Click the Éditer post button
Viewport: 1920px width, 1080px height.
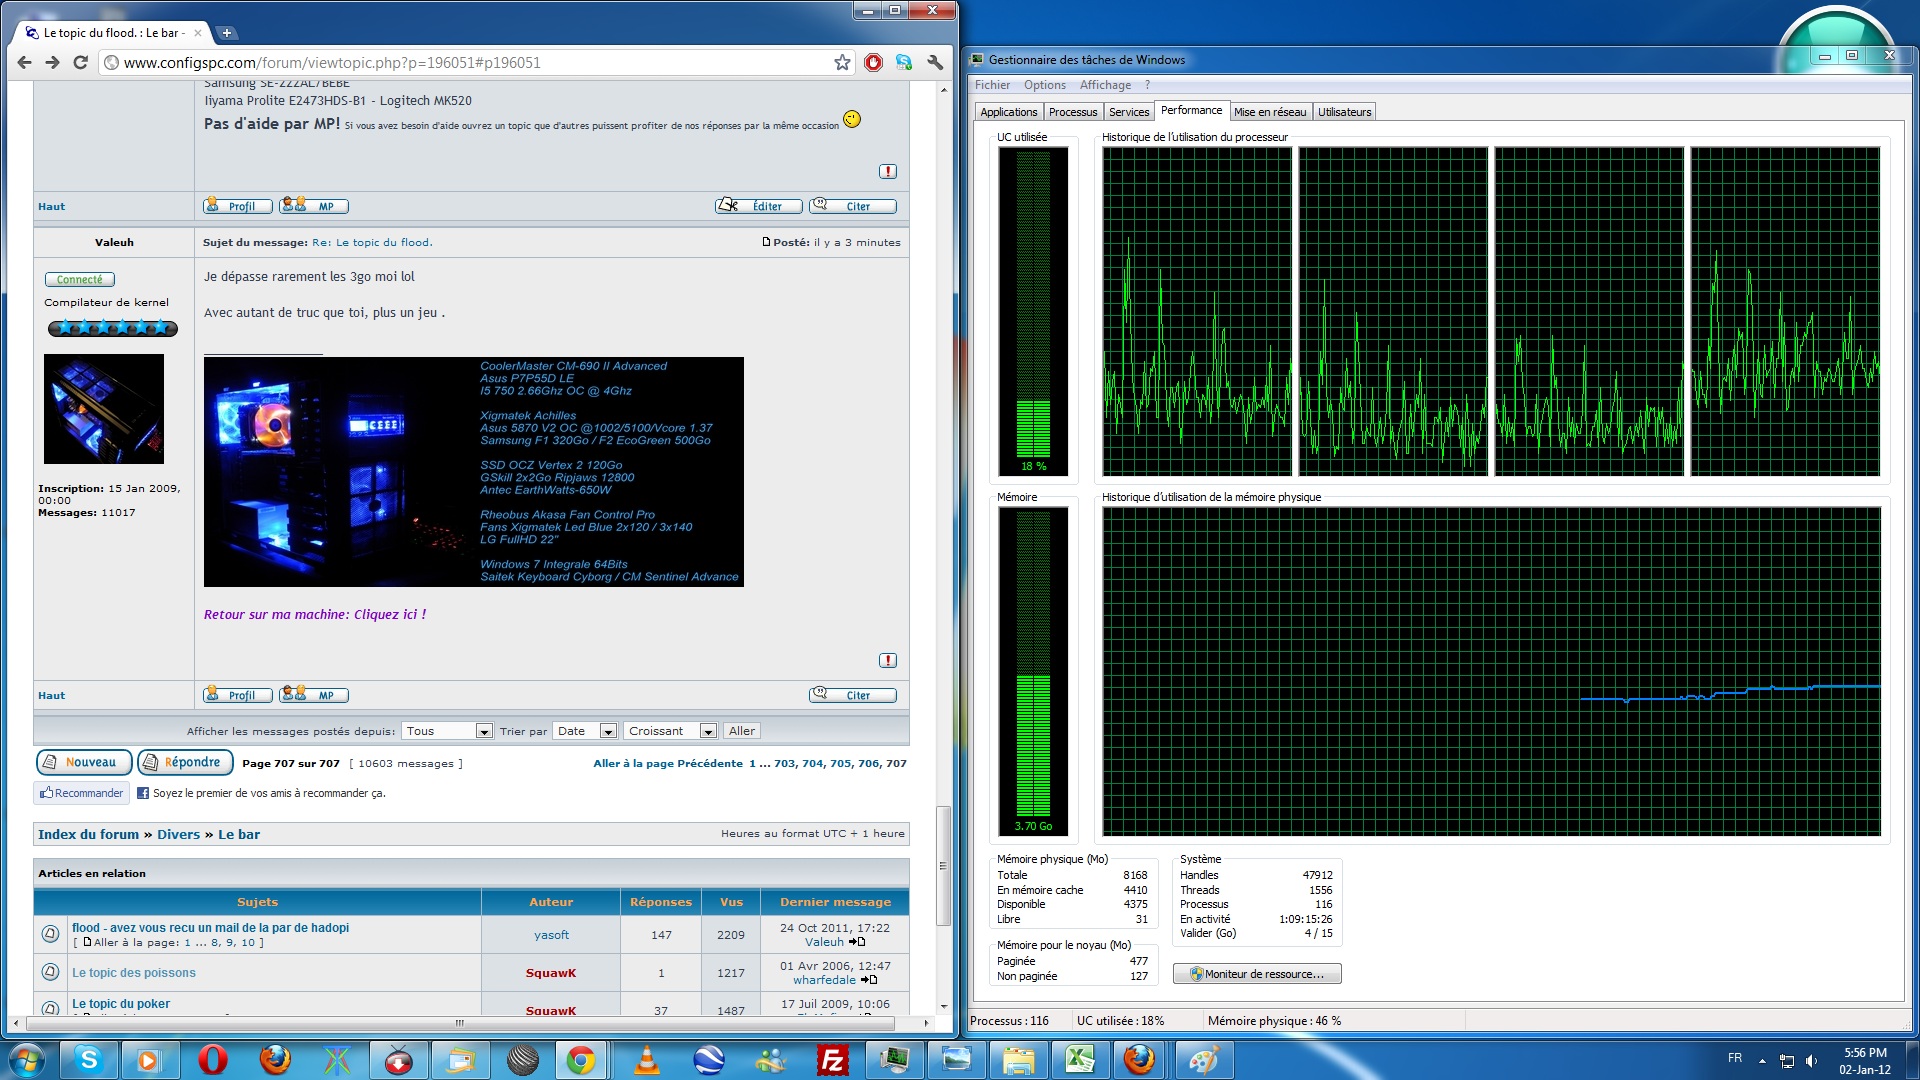click(758, 206)
